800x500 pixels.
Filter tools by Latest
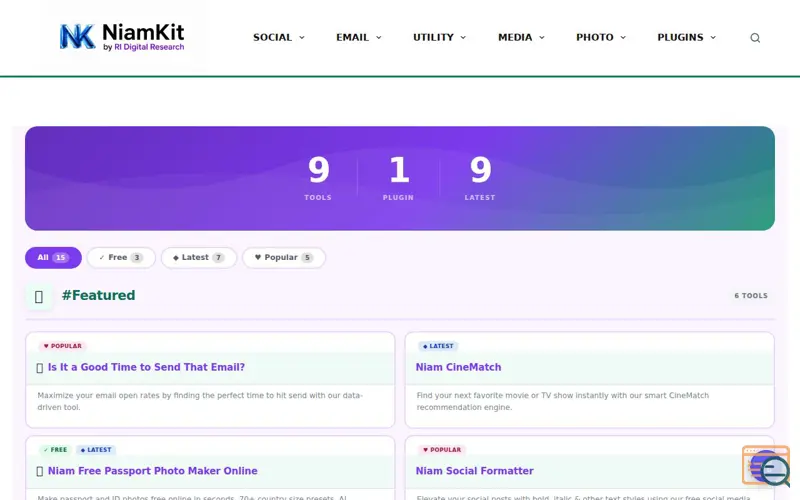pos(198,258)
